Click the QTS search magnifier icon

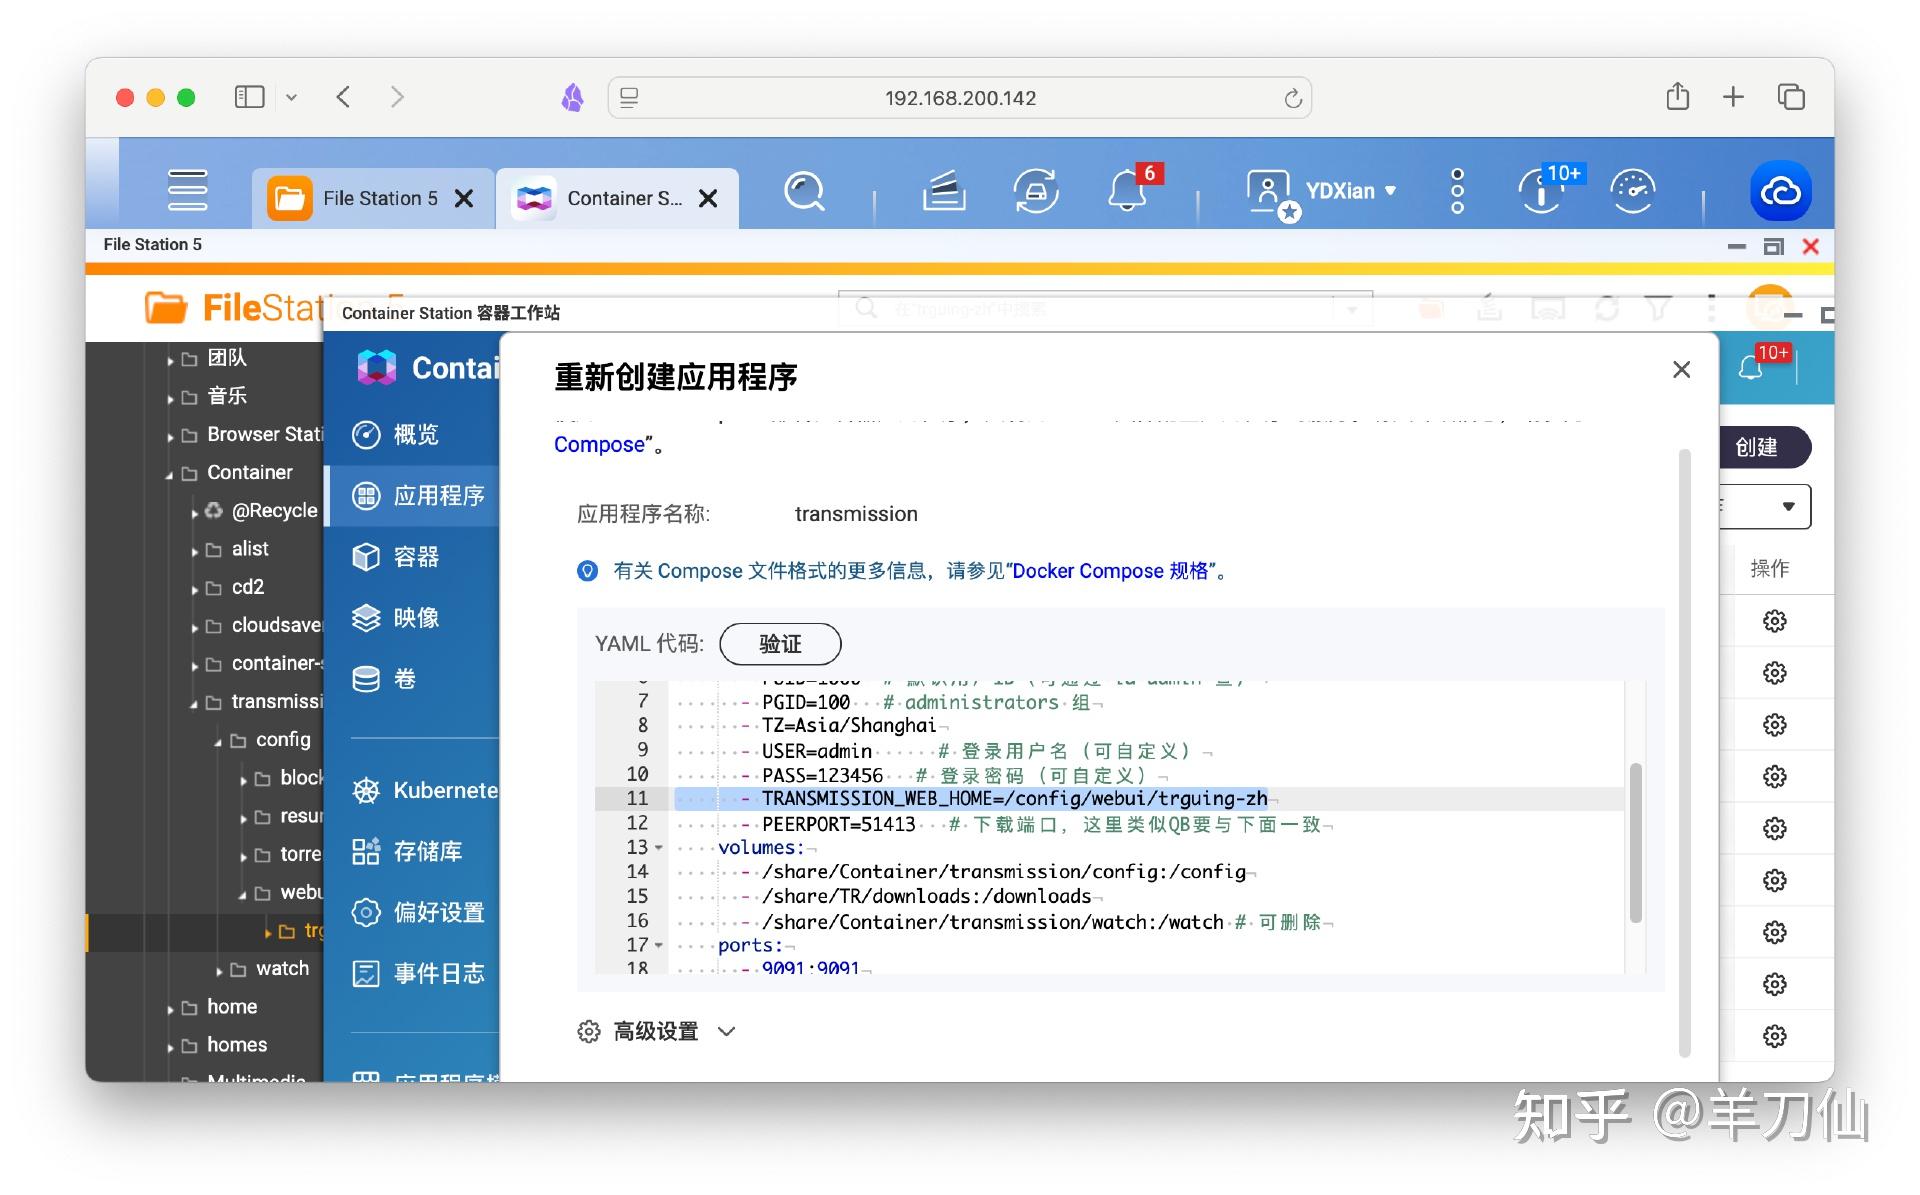(x=803, y=192)
